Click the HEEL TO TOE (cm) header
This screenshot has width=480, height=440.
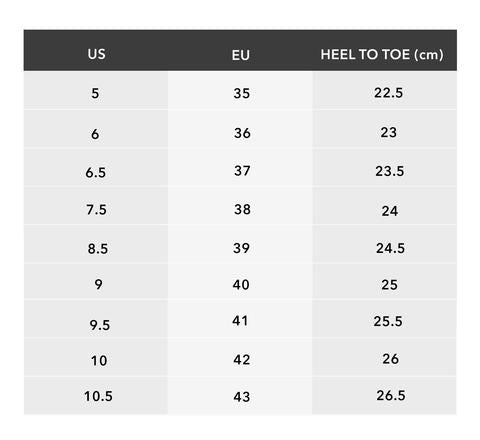pyautogui.click(x=382, y=55)
